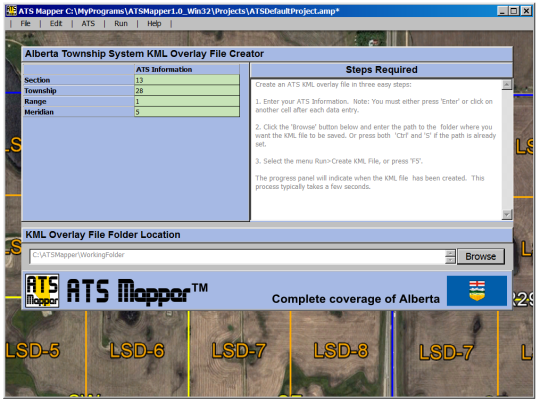Open the Edit menu
Viewport: 540px width, 403px height.
(56, 24)
